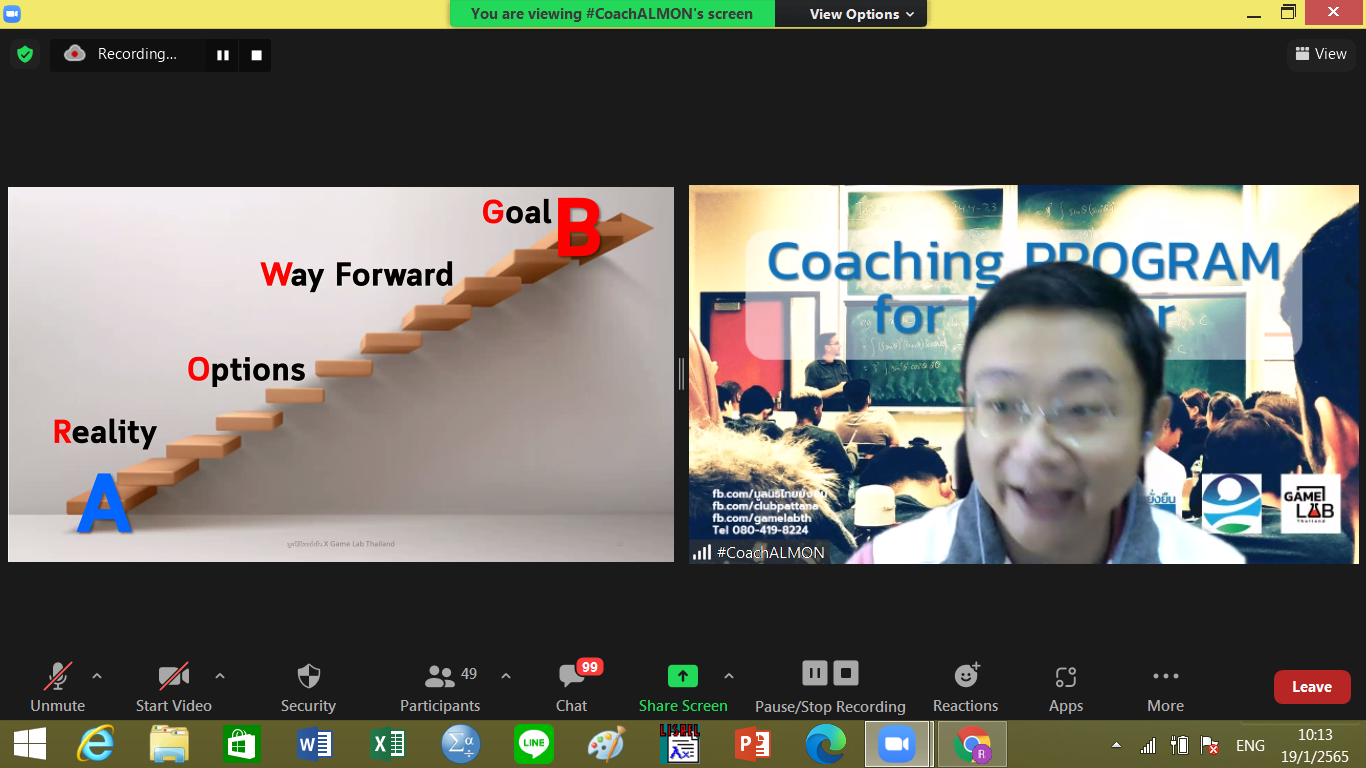Unmute the microphone
Viewport: 1366px width, 768px height.
57,687
